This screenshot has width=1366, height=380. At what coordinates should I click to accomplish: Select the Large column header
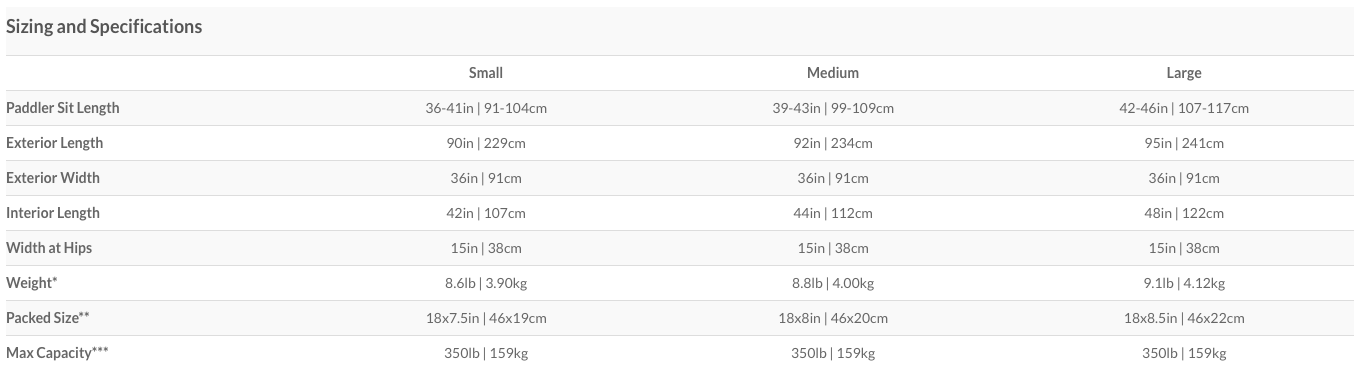coord(1184,73)
